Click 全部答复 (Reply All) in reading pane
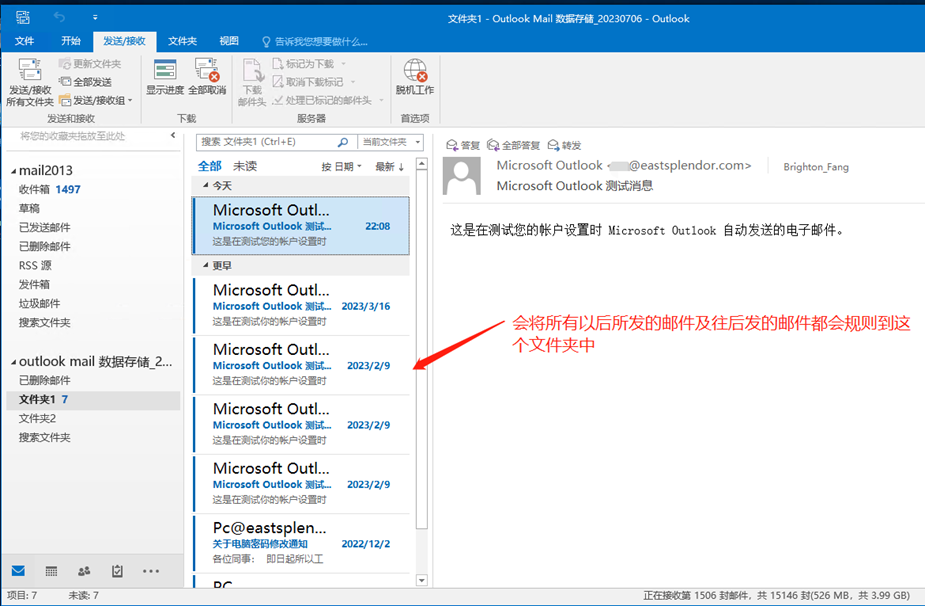The height and width of the screenshot is (606, 925). point(513,145)
